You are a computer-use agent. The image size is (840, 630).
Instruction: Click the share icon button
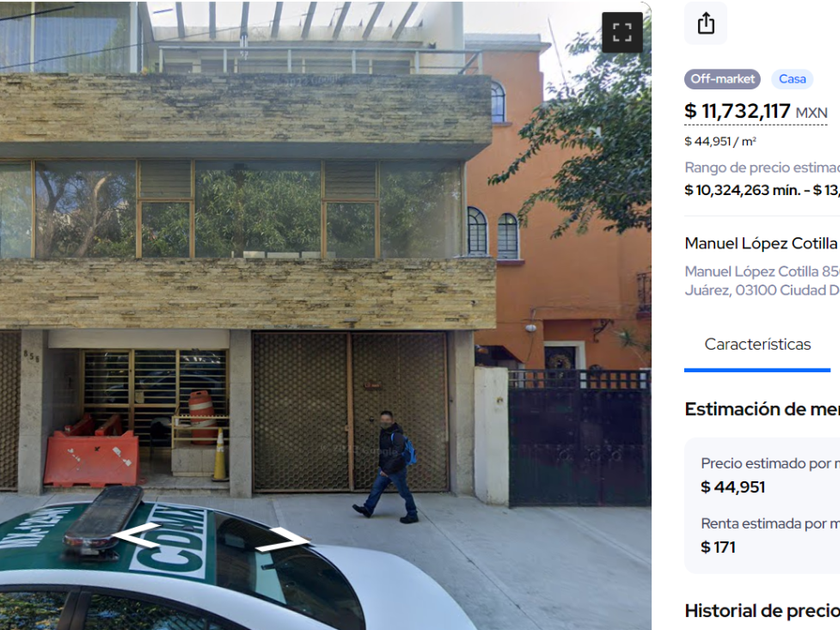706,24
